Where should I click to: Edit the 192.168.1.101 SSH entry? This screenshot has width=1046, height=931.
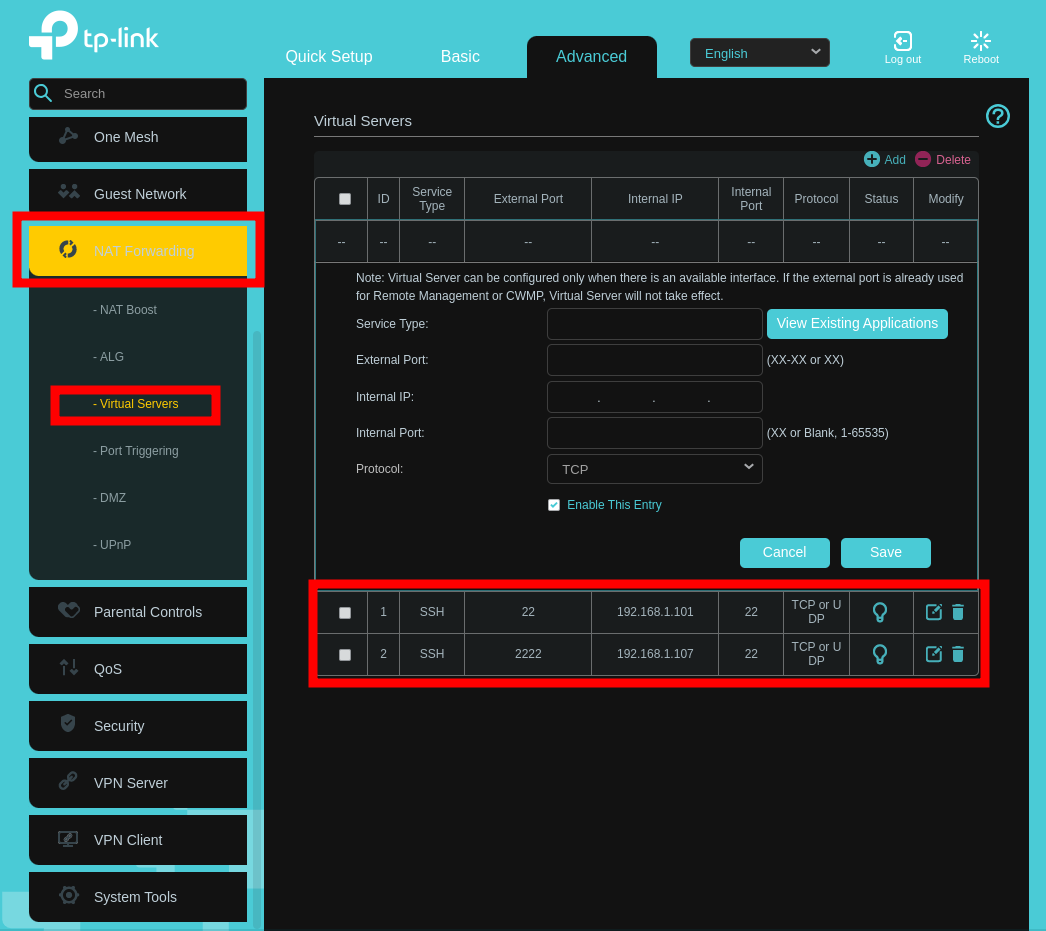pyautogui.click(x=934, y=612)
